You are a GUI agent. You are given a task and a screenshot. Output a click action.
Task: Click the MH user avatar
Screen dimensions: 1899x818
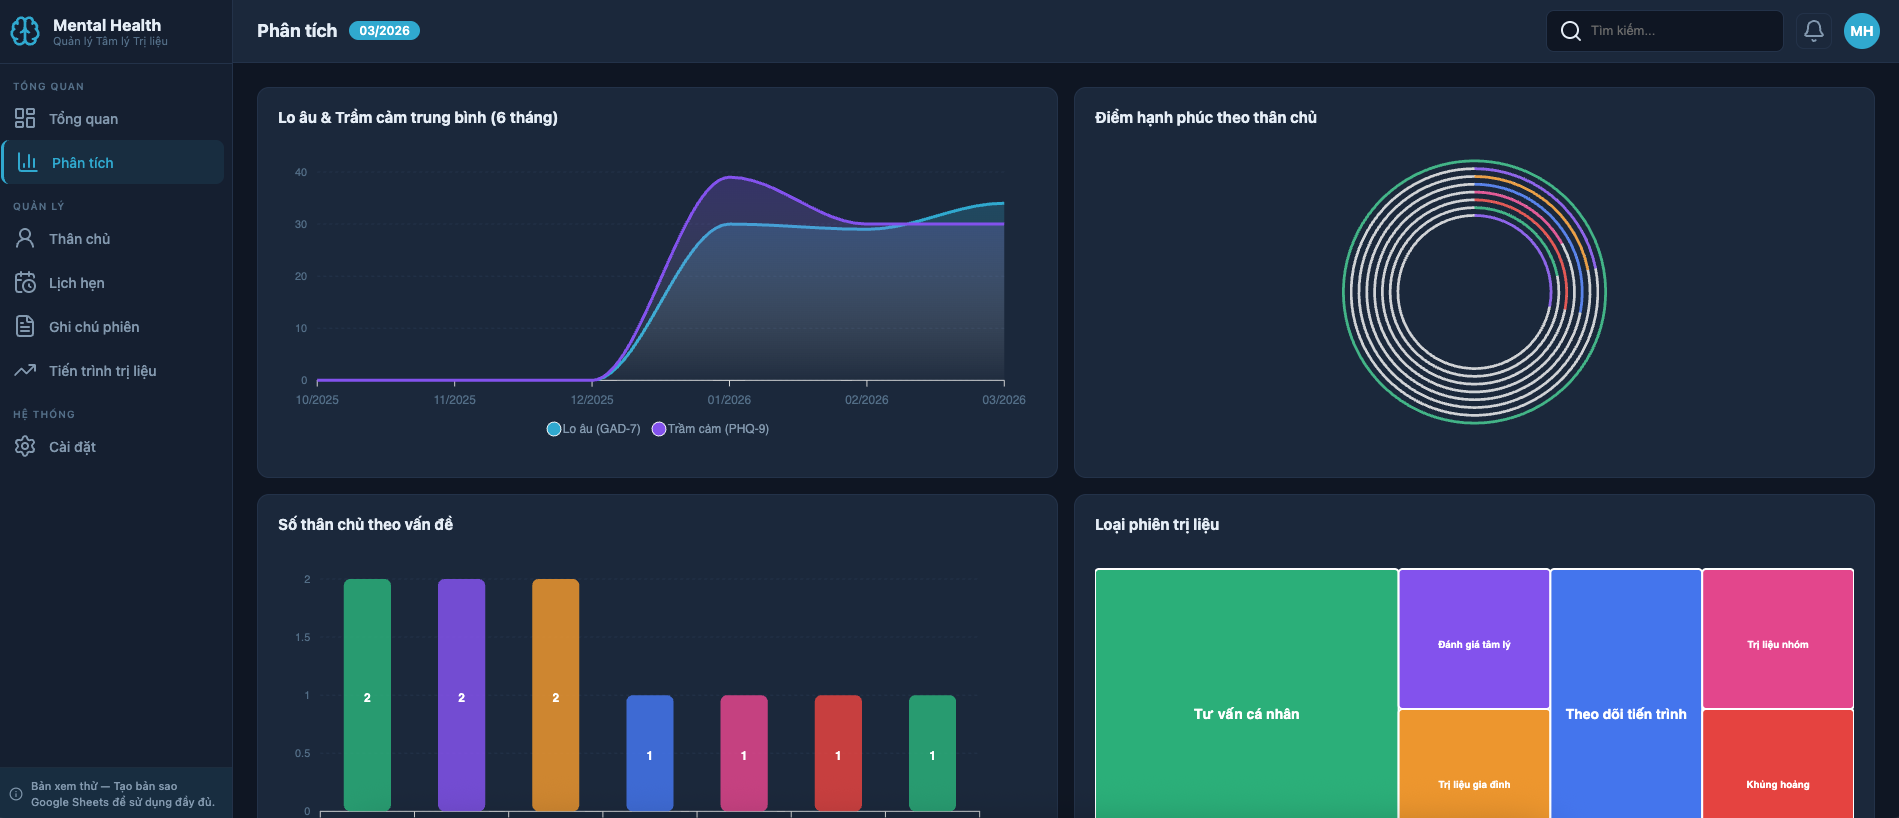tap(1861, 31)
